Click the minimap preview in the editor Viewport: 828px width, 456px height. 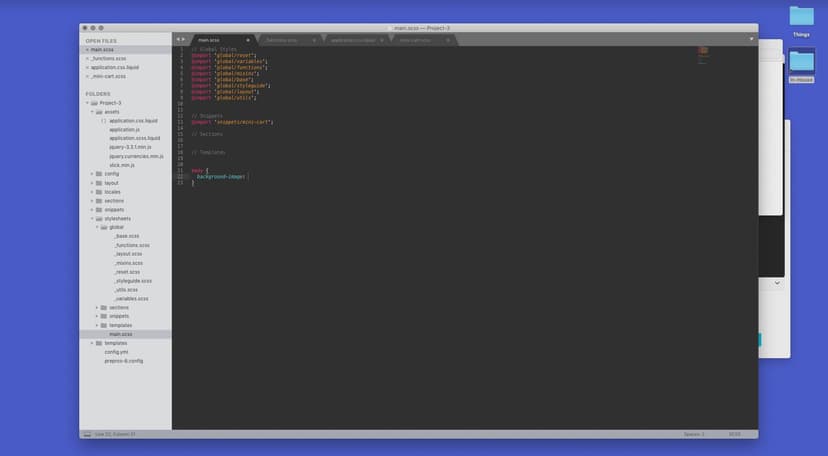pos(703,55)
